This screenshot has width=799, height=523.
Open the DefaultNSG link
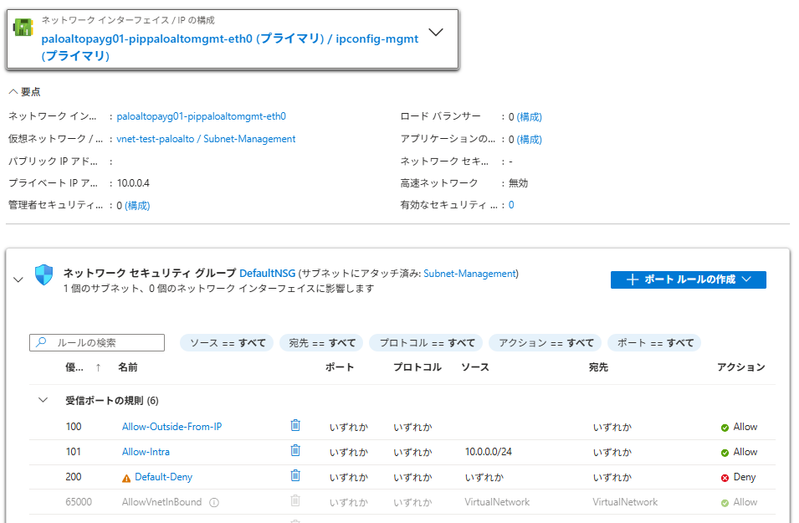coord(267,273)
